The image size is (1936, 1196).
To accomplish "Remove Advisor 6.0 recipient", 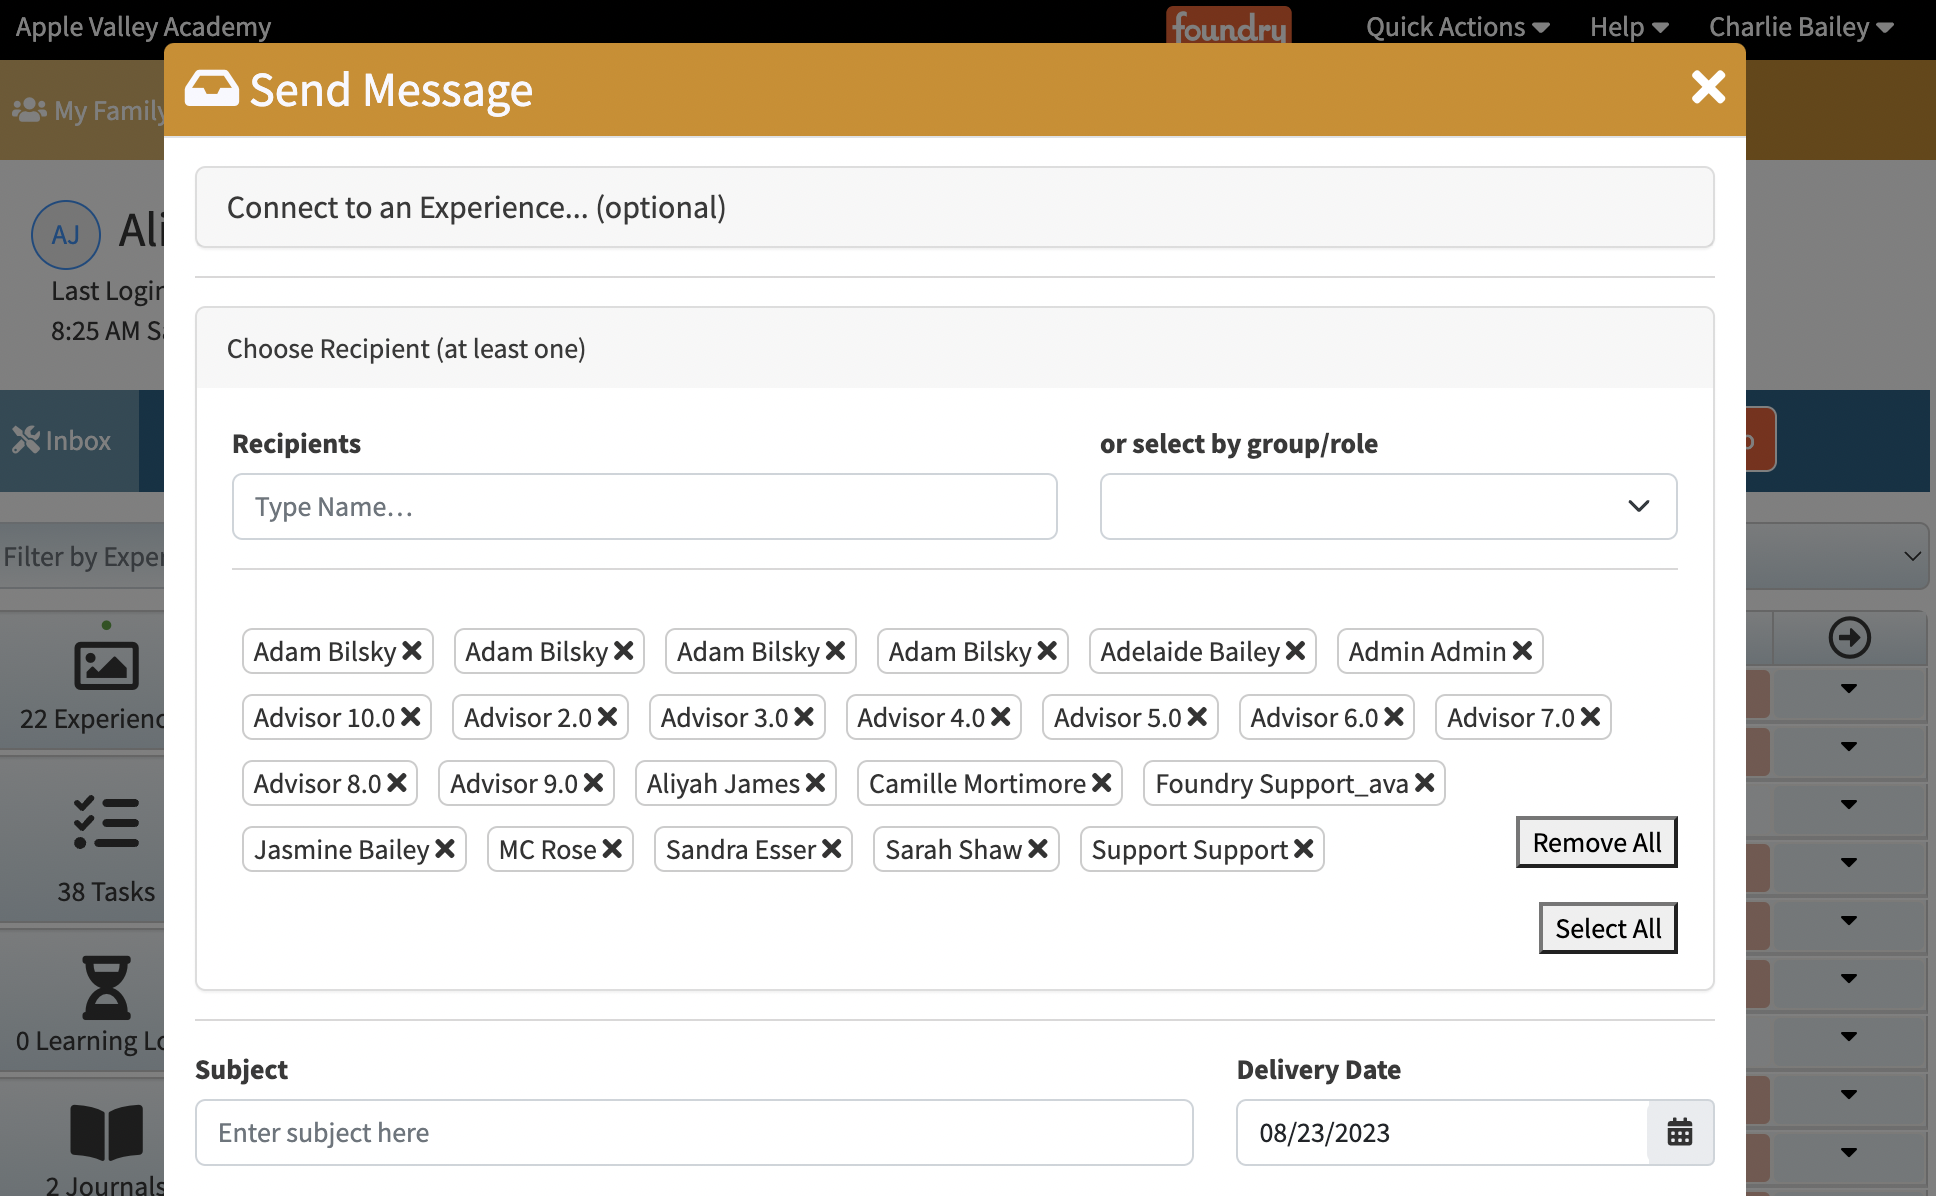I will (x=1394, y=717).
